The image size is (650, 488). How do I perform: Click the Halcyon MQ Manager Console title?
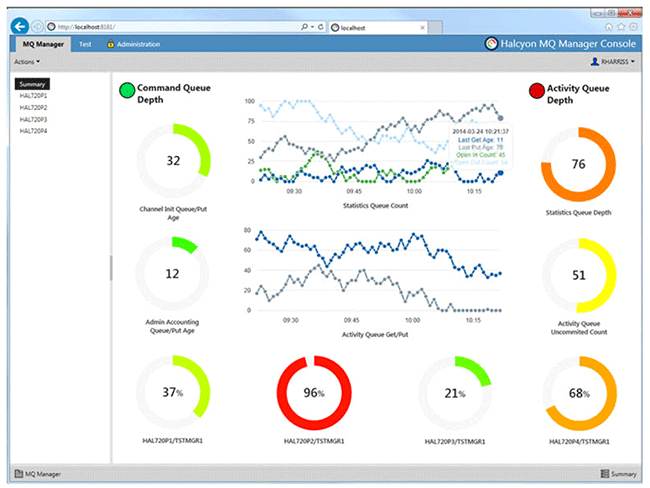click(x=568, y=44)
